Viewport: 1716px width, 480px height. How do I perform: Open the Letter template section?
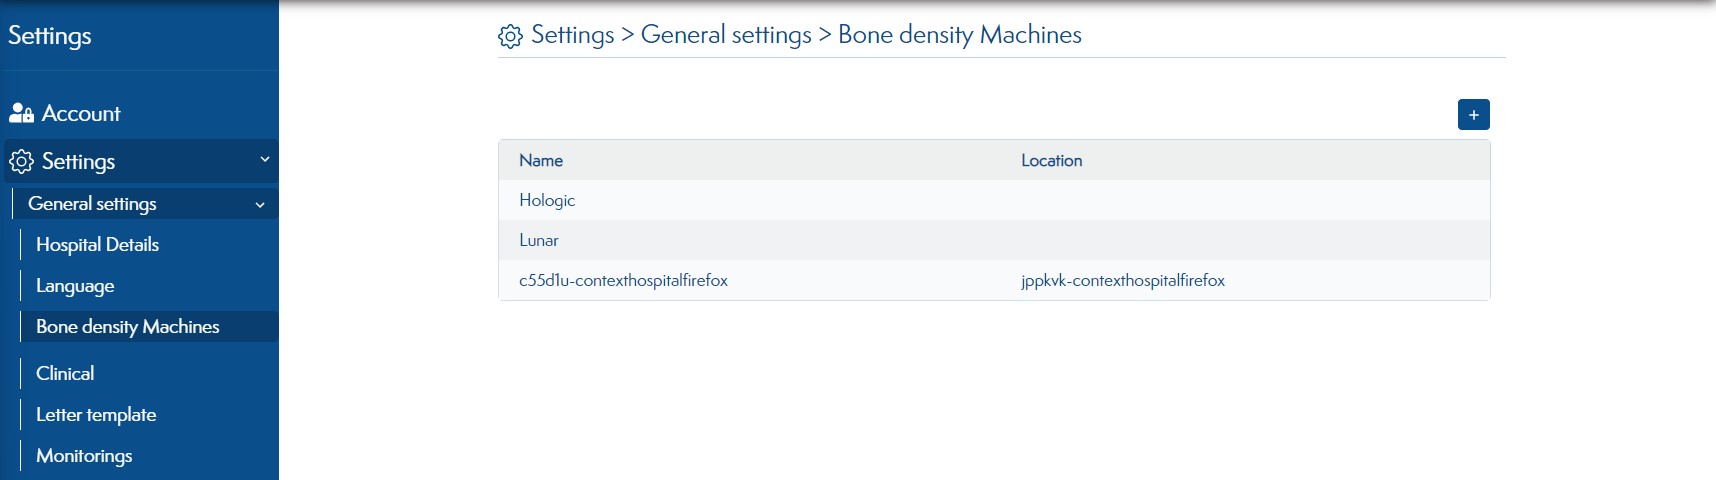(96, 414)
